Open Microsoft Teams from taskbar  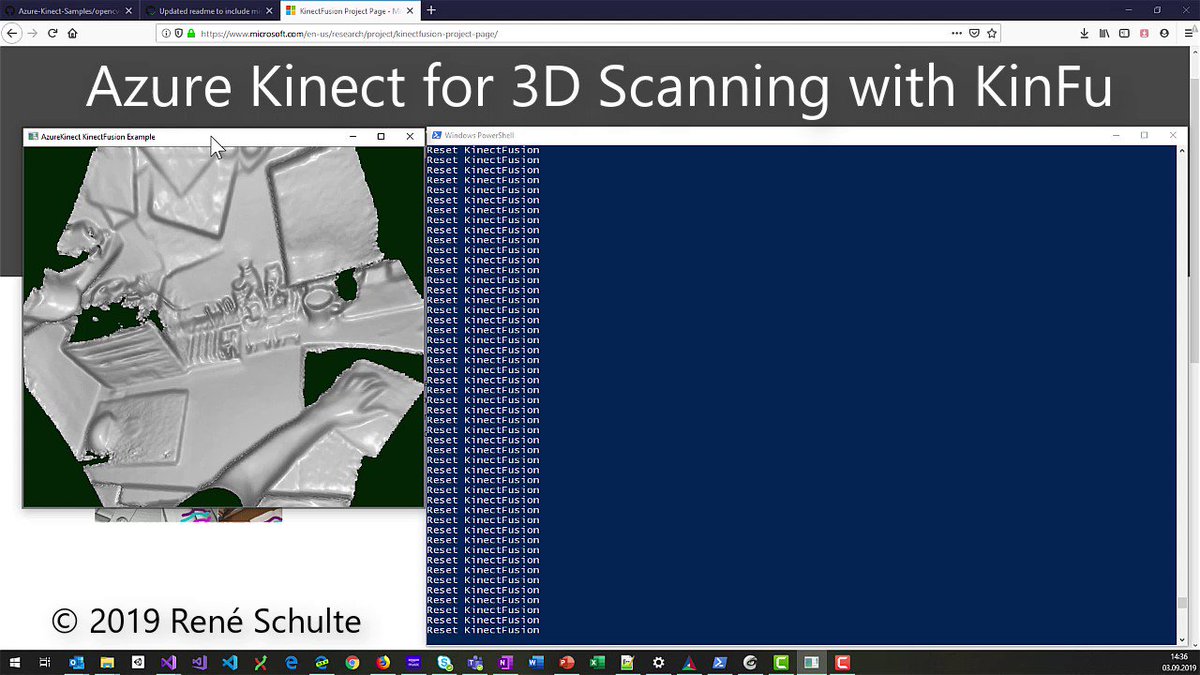pos(475,662)
